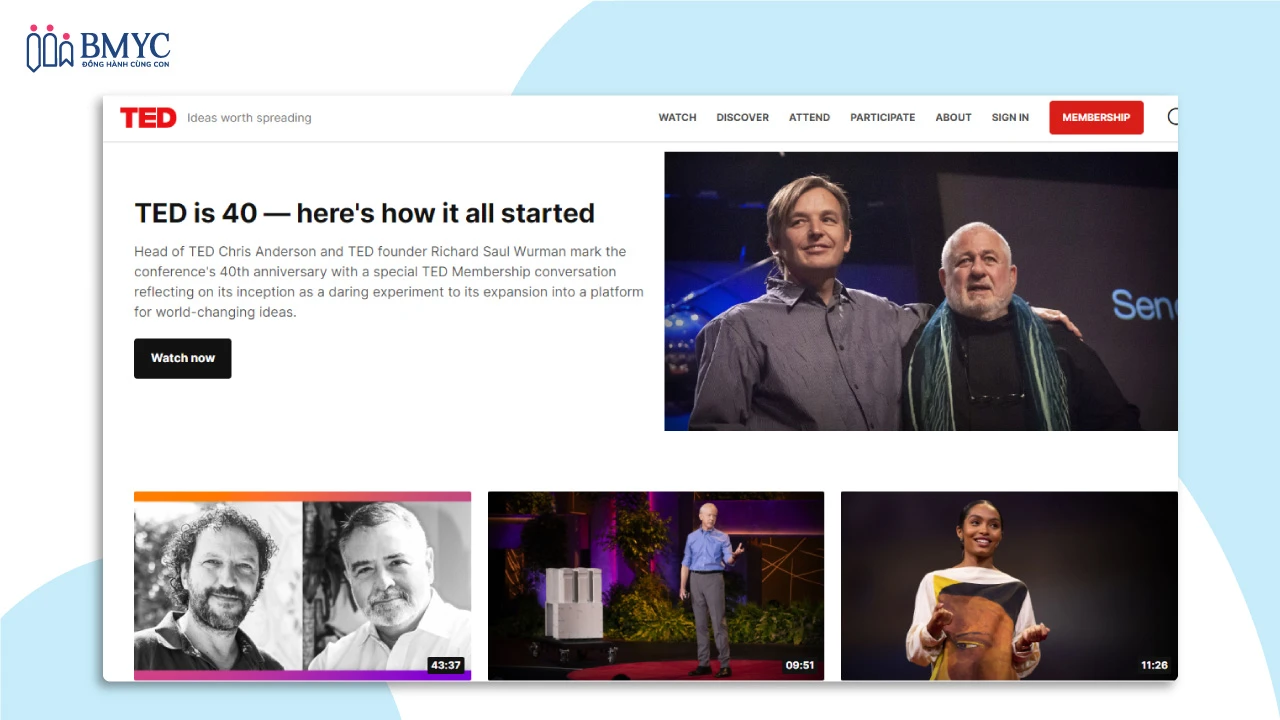Open the hero image of two men

click(920, 291)
